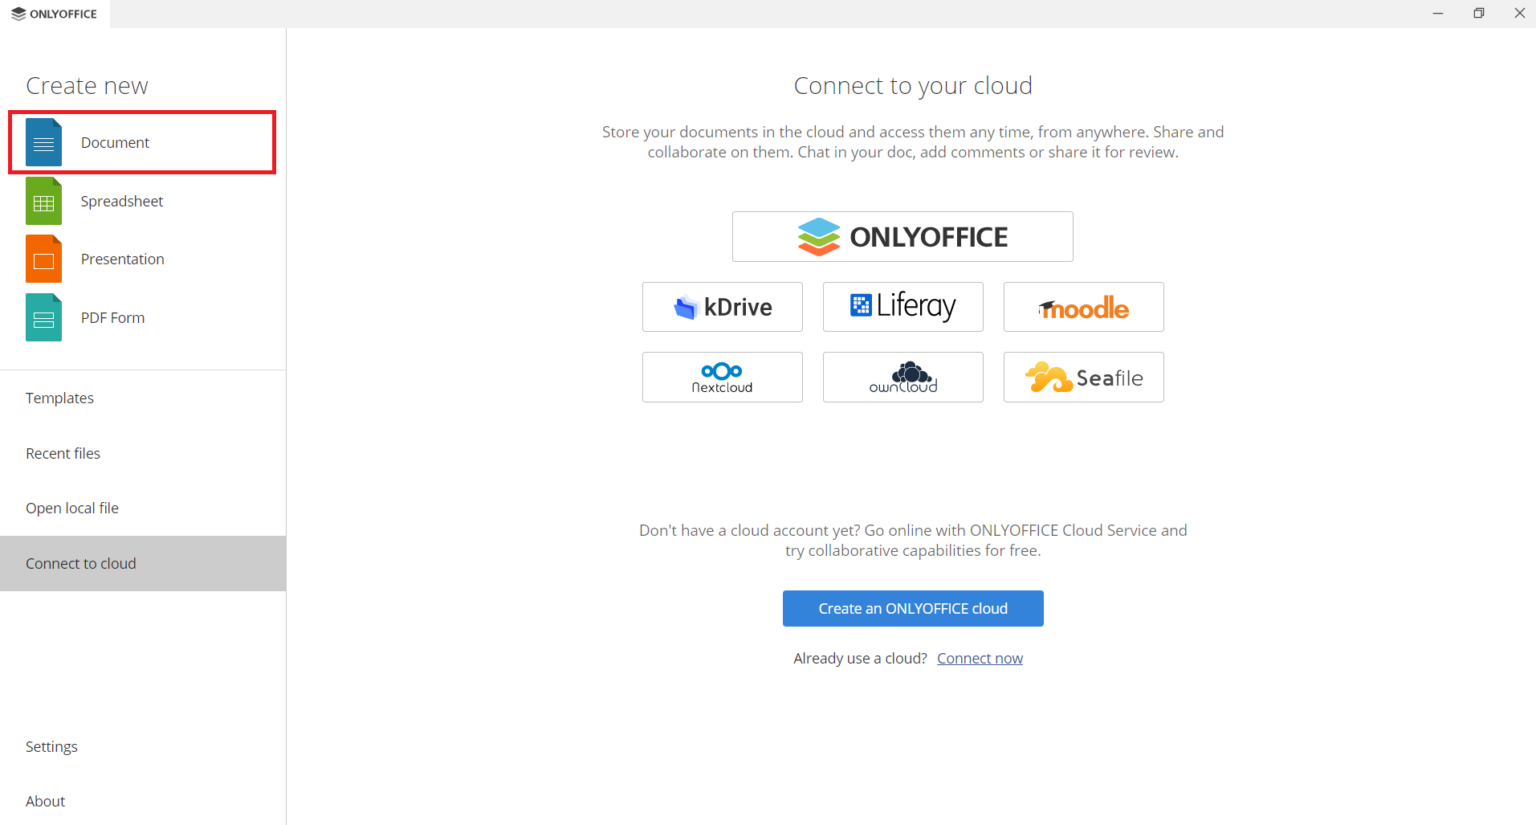Connect to Seafile

click(x=1083, y=377)
